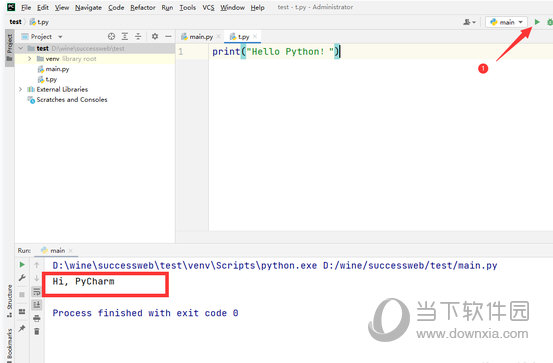
Task: Hide the Project panel with minus icon
Action: point(168,36)
